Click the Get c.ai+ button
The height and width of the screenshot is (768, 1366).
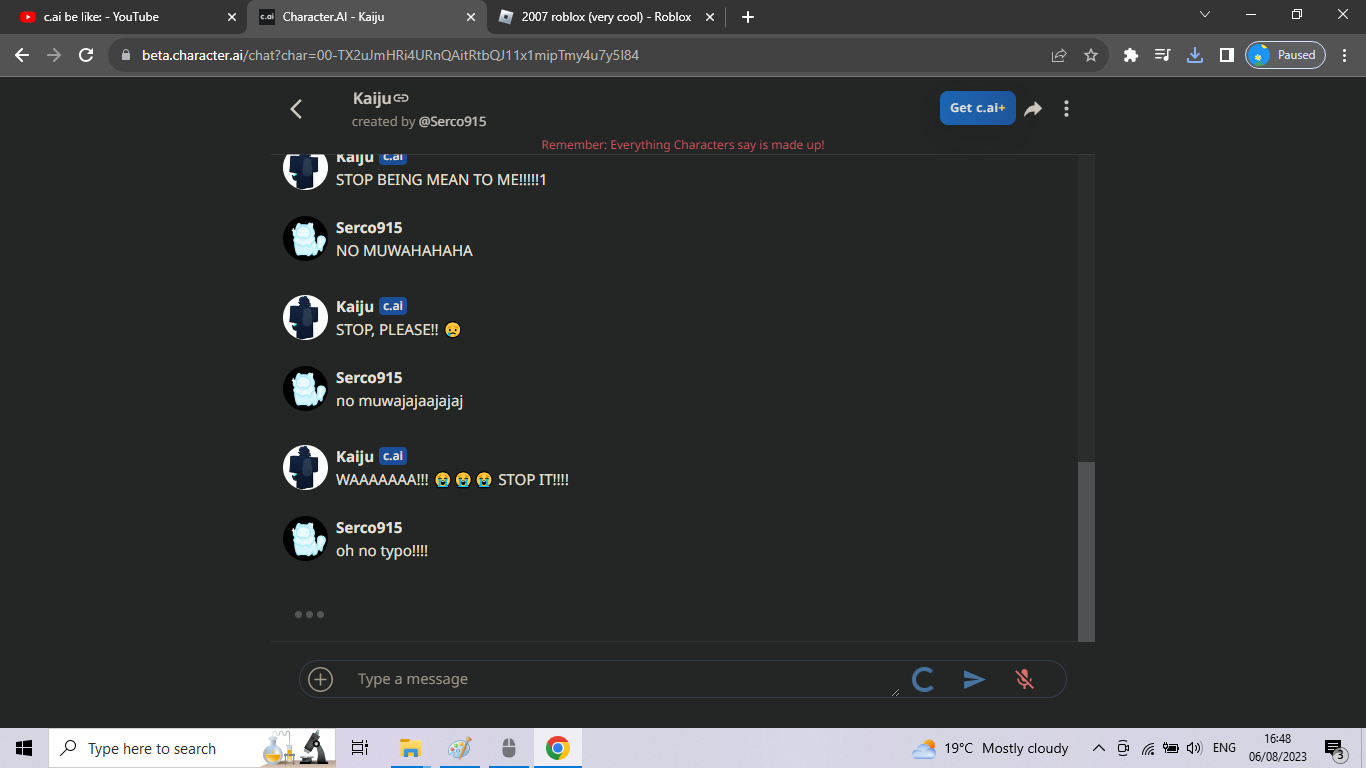977,108
